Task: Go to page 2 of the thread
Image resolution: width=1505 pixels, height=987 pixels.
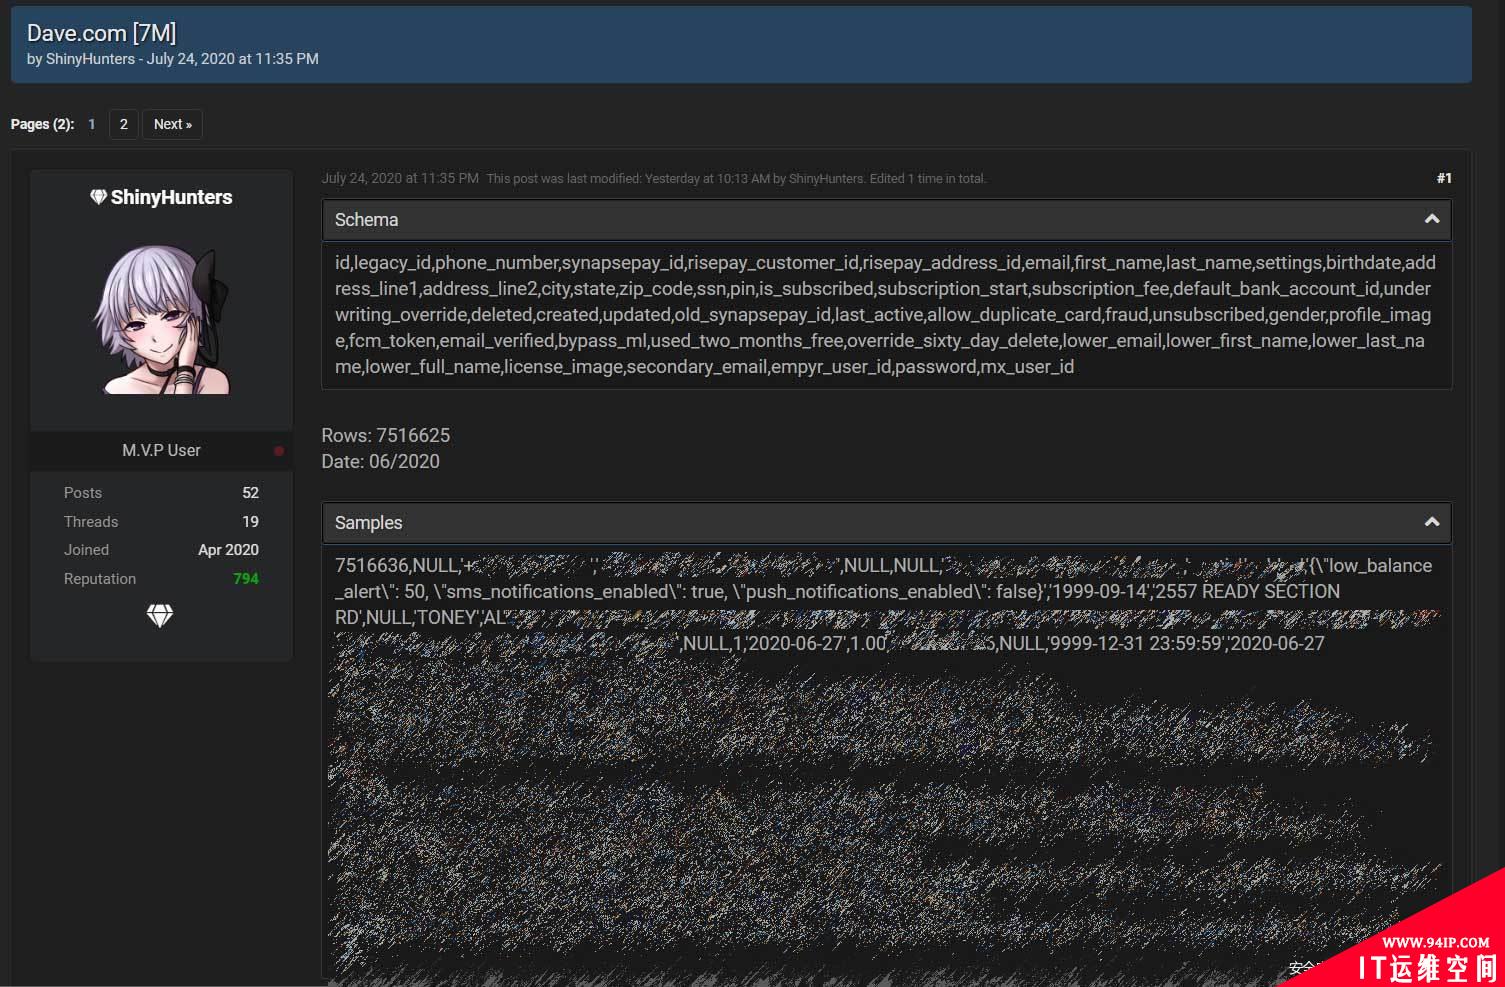Action: coord(124,124)
